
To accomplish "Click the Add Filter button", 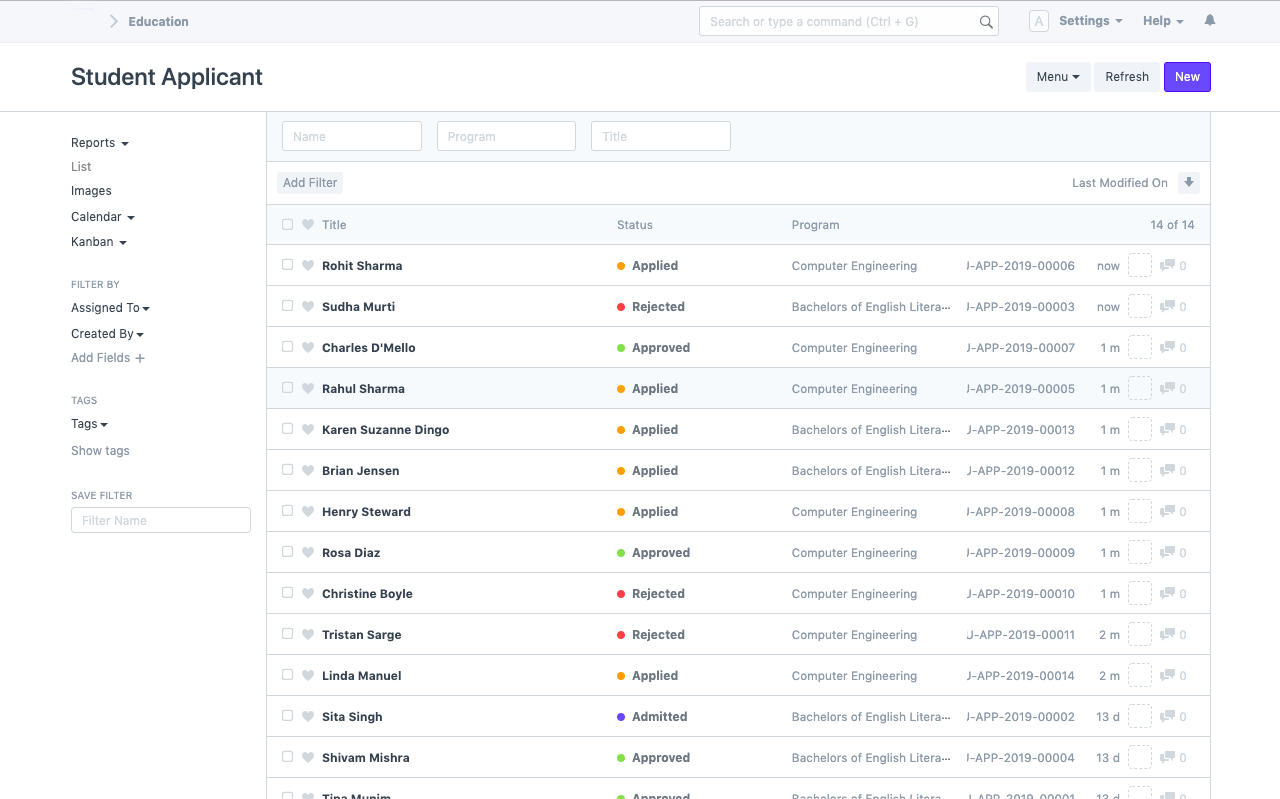I will (310, 183).
